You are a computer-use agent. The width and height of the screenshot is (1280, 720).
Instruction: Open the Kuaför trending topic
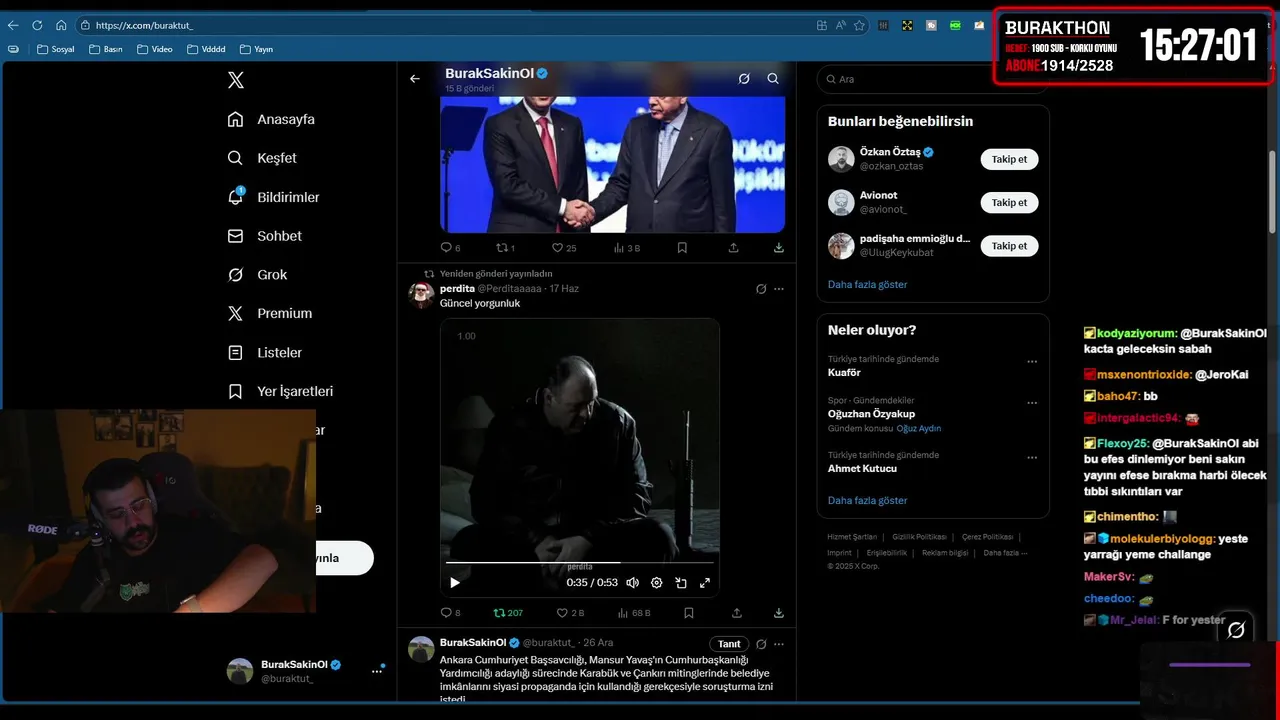point(844,372)
